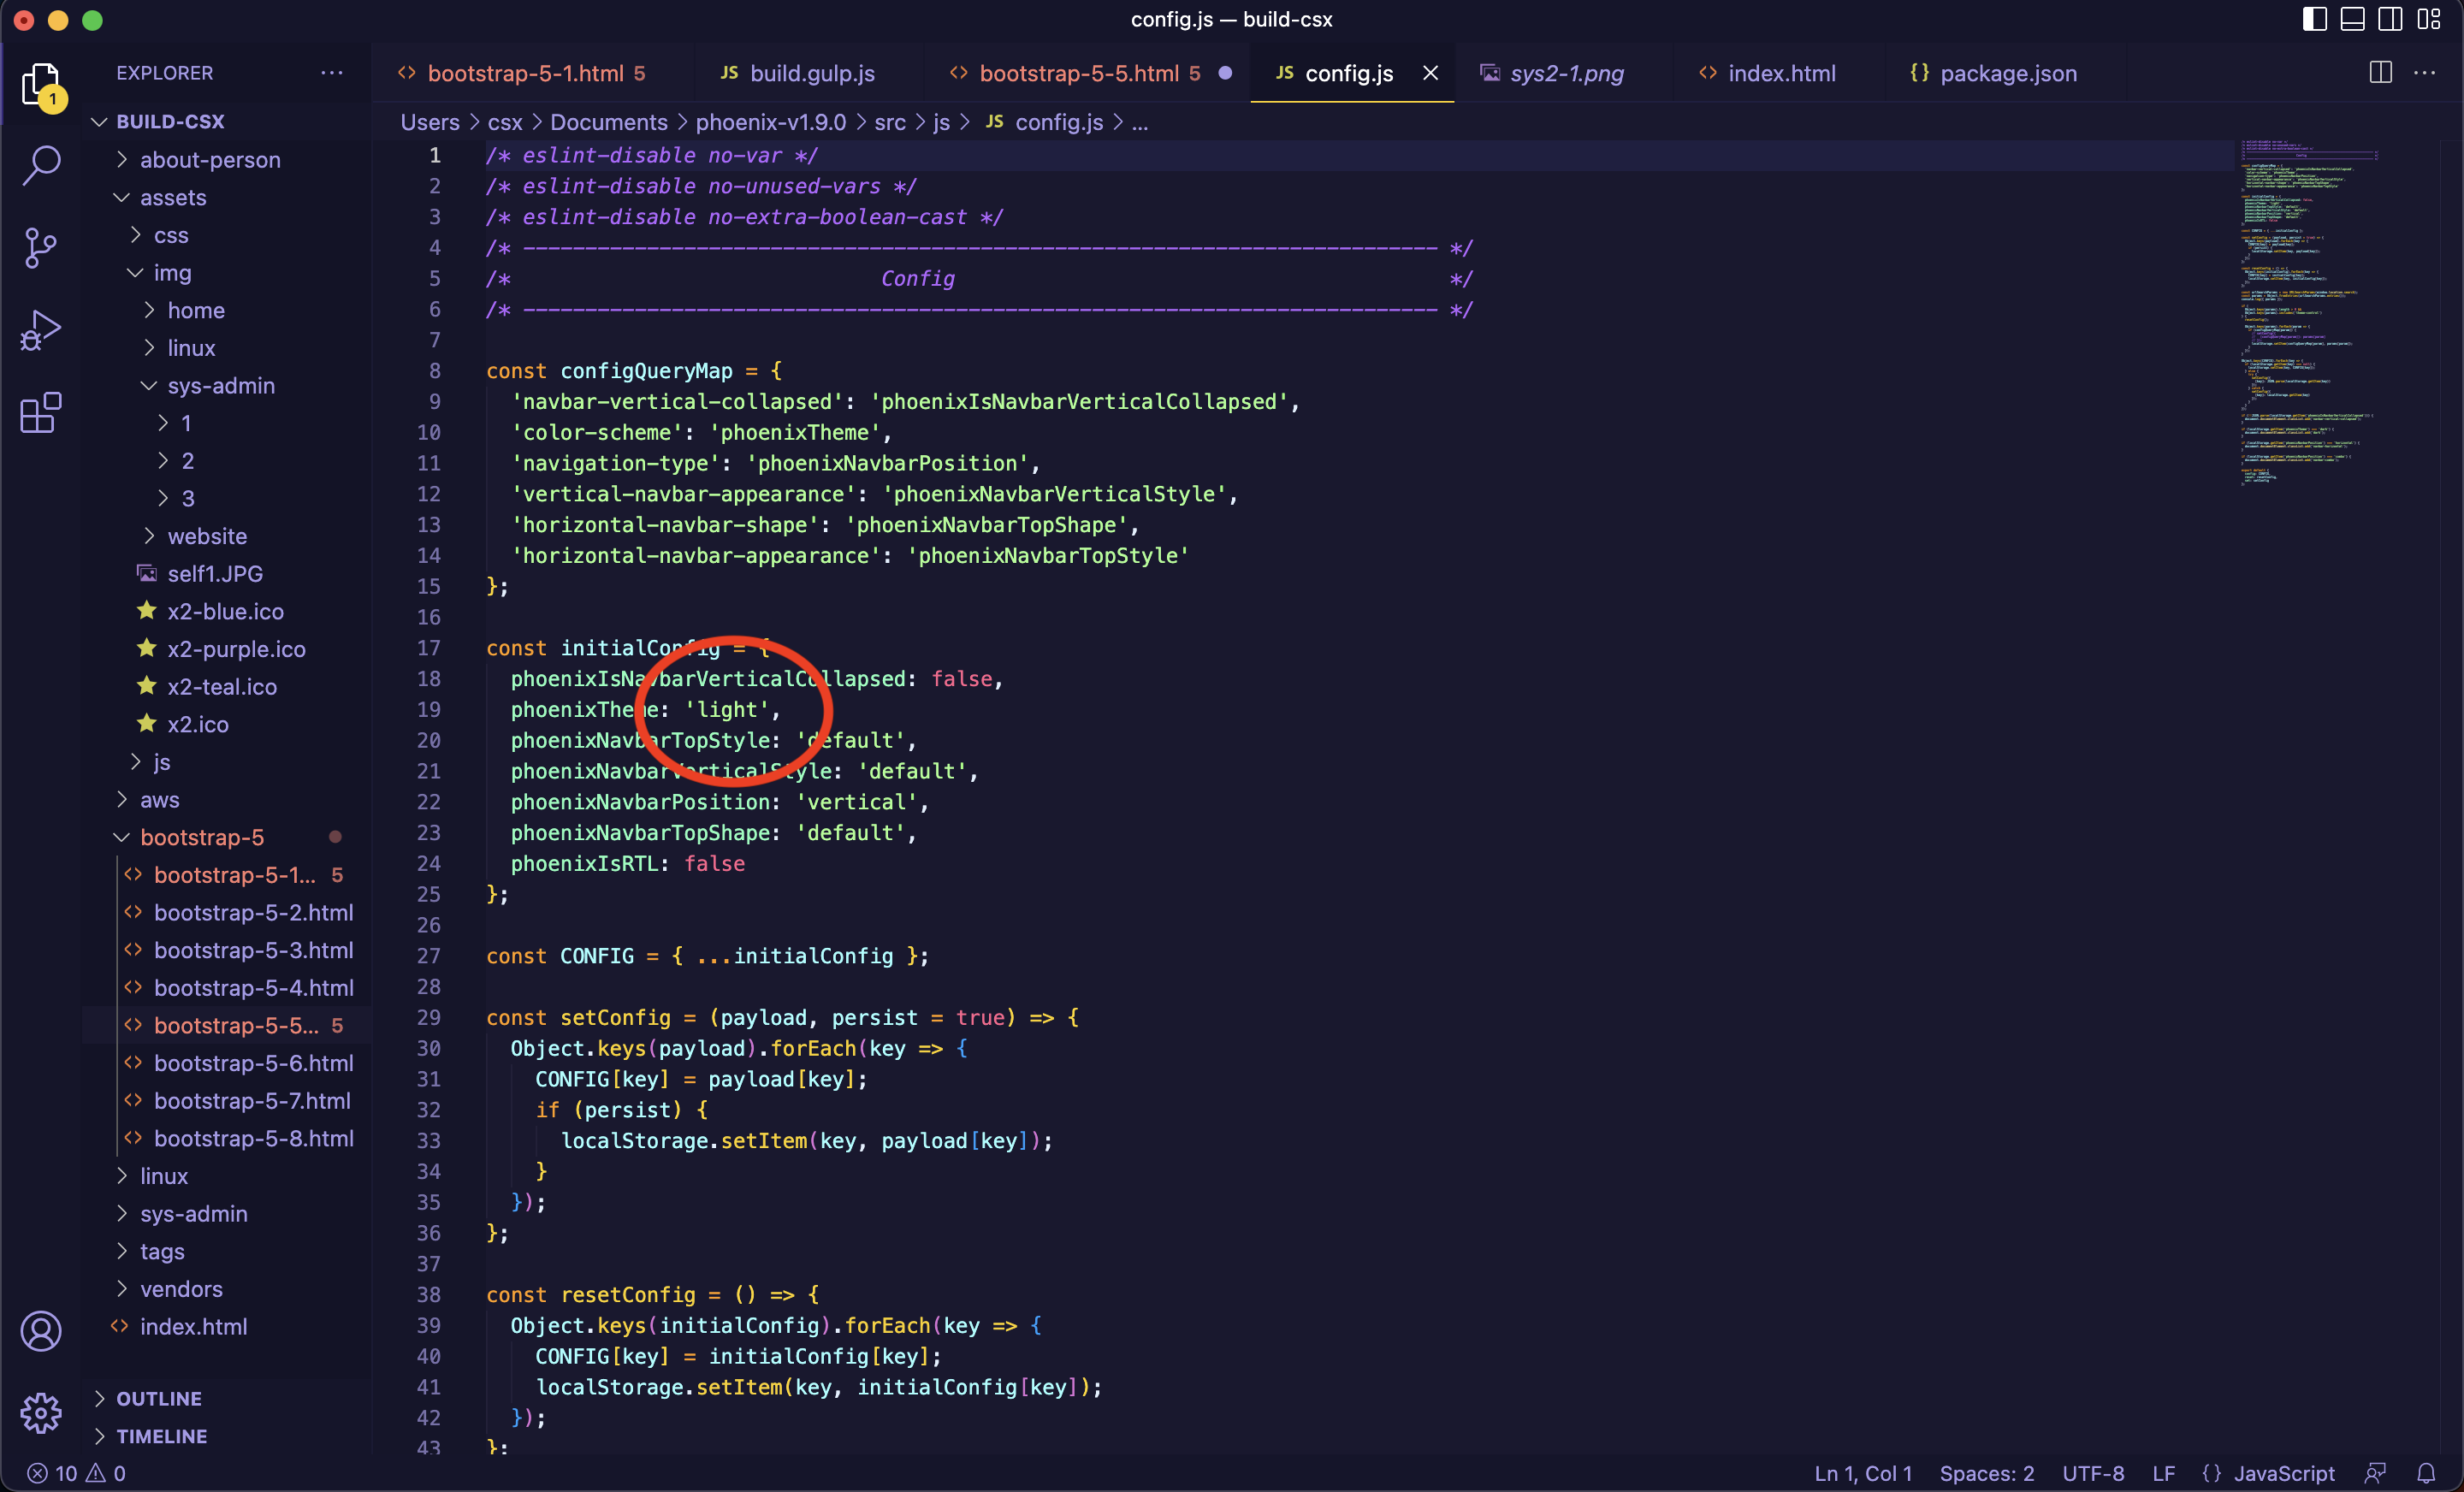The height and width of the screenshot is (1492, 2464).
Task: Open editor more actions ellipsis
Action: pos(2425,73)
